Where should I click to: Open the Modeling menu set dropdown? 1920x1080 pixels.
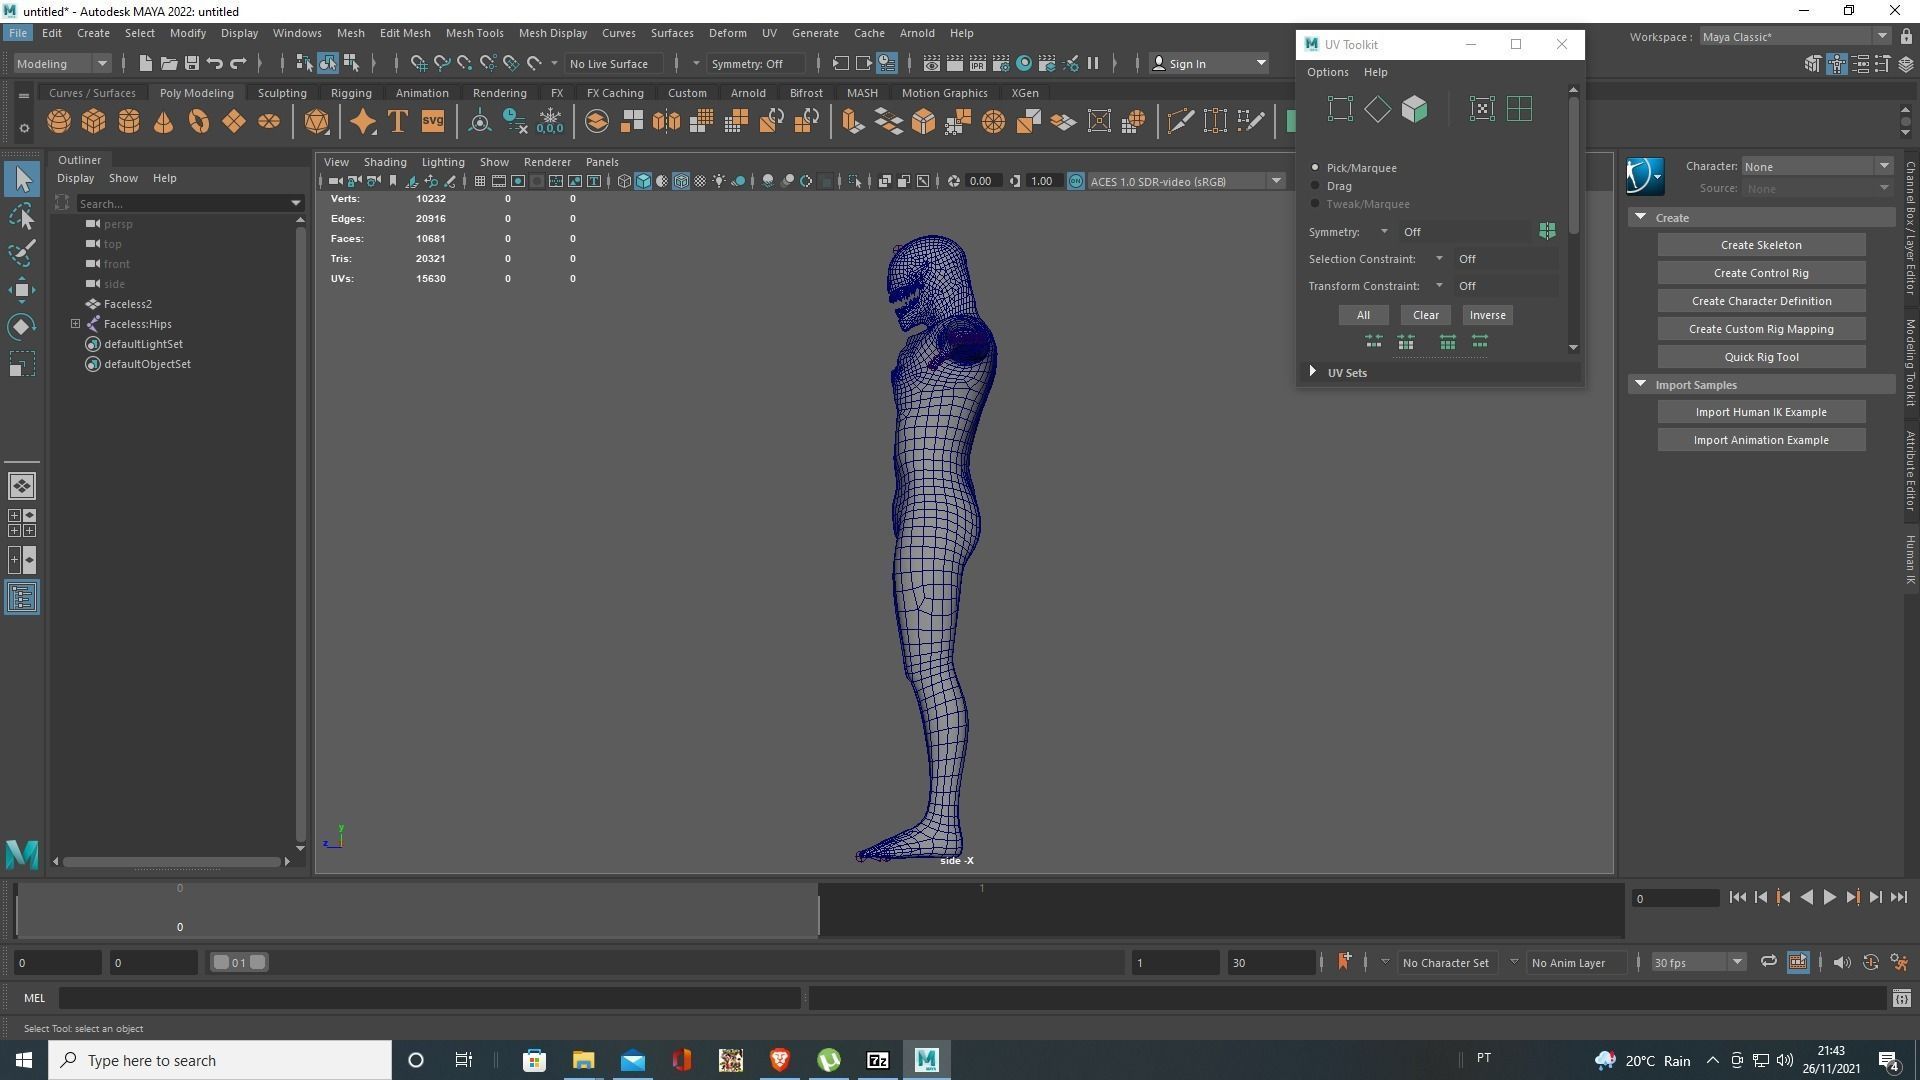tap(62, 63)
